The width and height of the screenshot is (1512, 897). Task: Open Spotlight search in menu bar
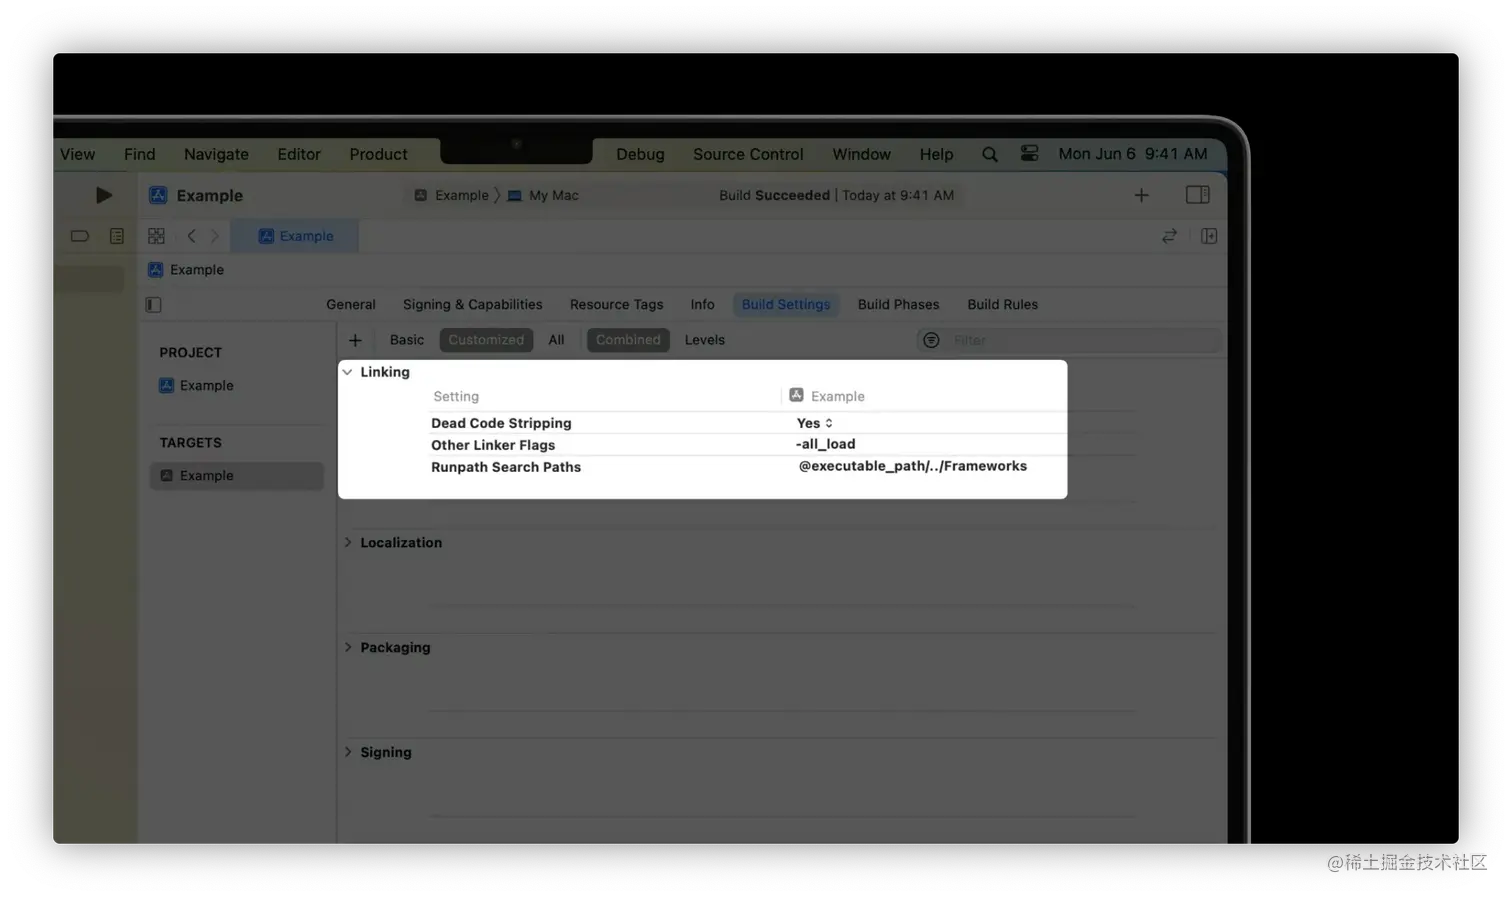coord(989,154)
